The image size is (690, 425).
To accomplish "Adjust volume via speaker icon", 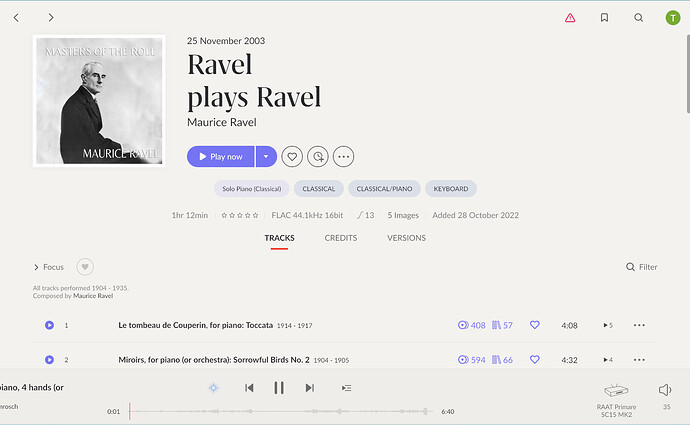I will (x=665, y=390).
